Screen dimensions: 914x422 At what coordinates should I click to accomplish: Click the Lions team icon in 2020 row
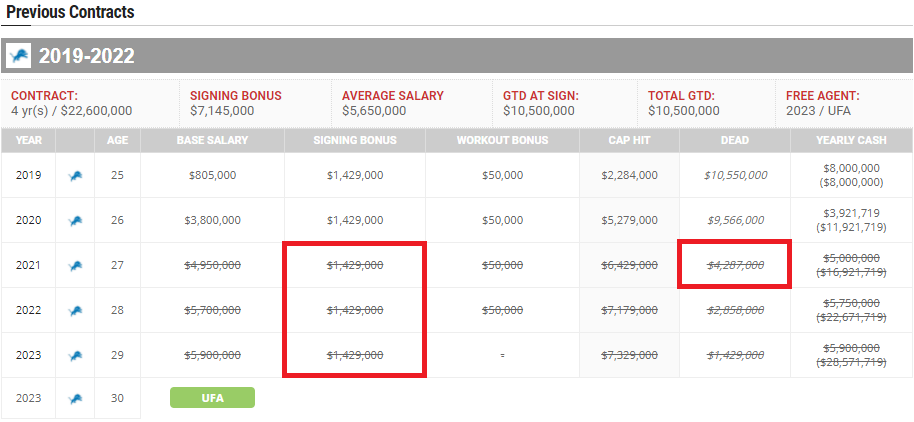75,220
